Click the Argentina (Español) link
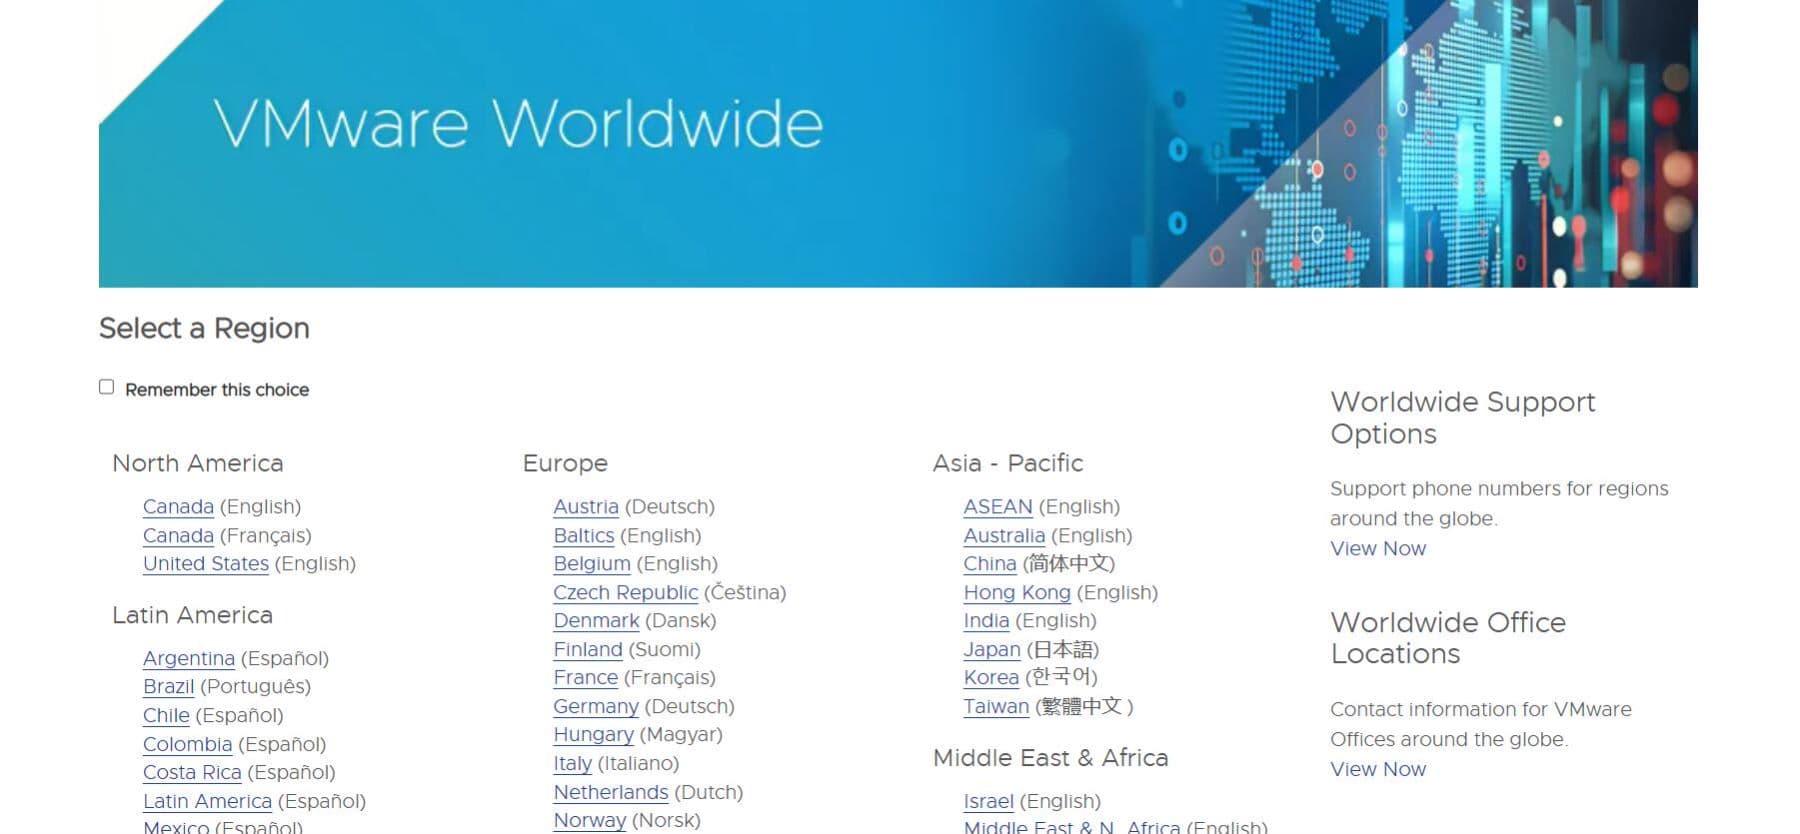Screen dimensions: 1800x834 click(188, 659)
